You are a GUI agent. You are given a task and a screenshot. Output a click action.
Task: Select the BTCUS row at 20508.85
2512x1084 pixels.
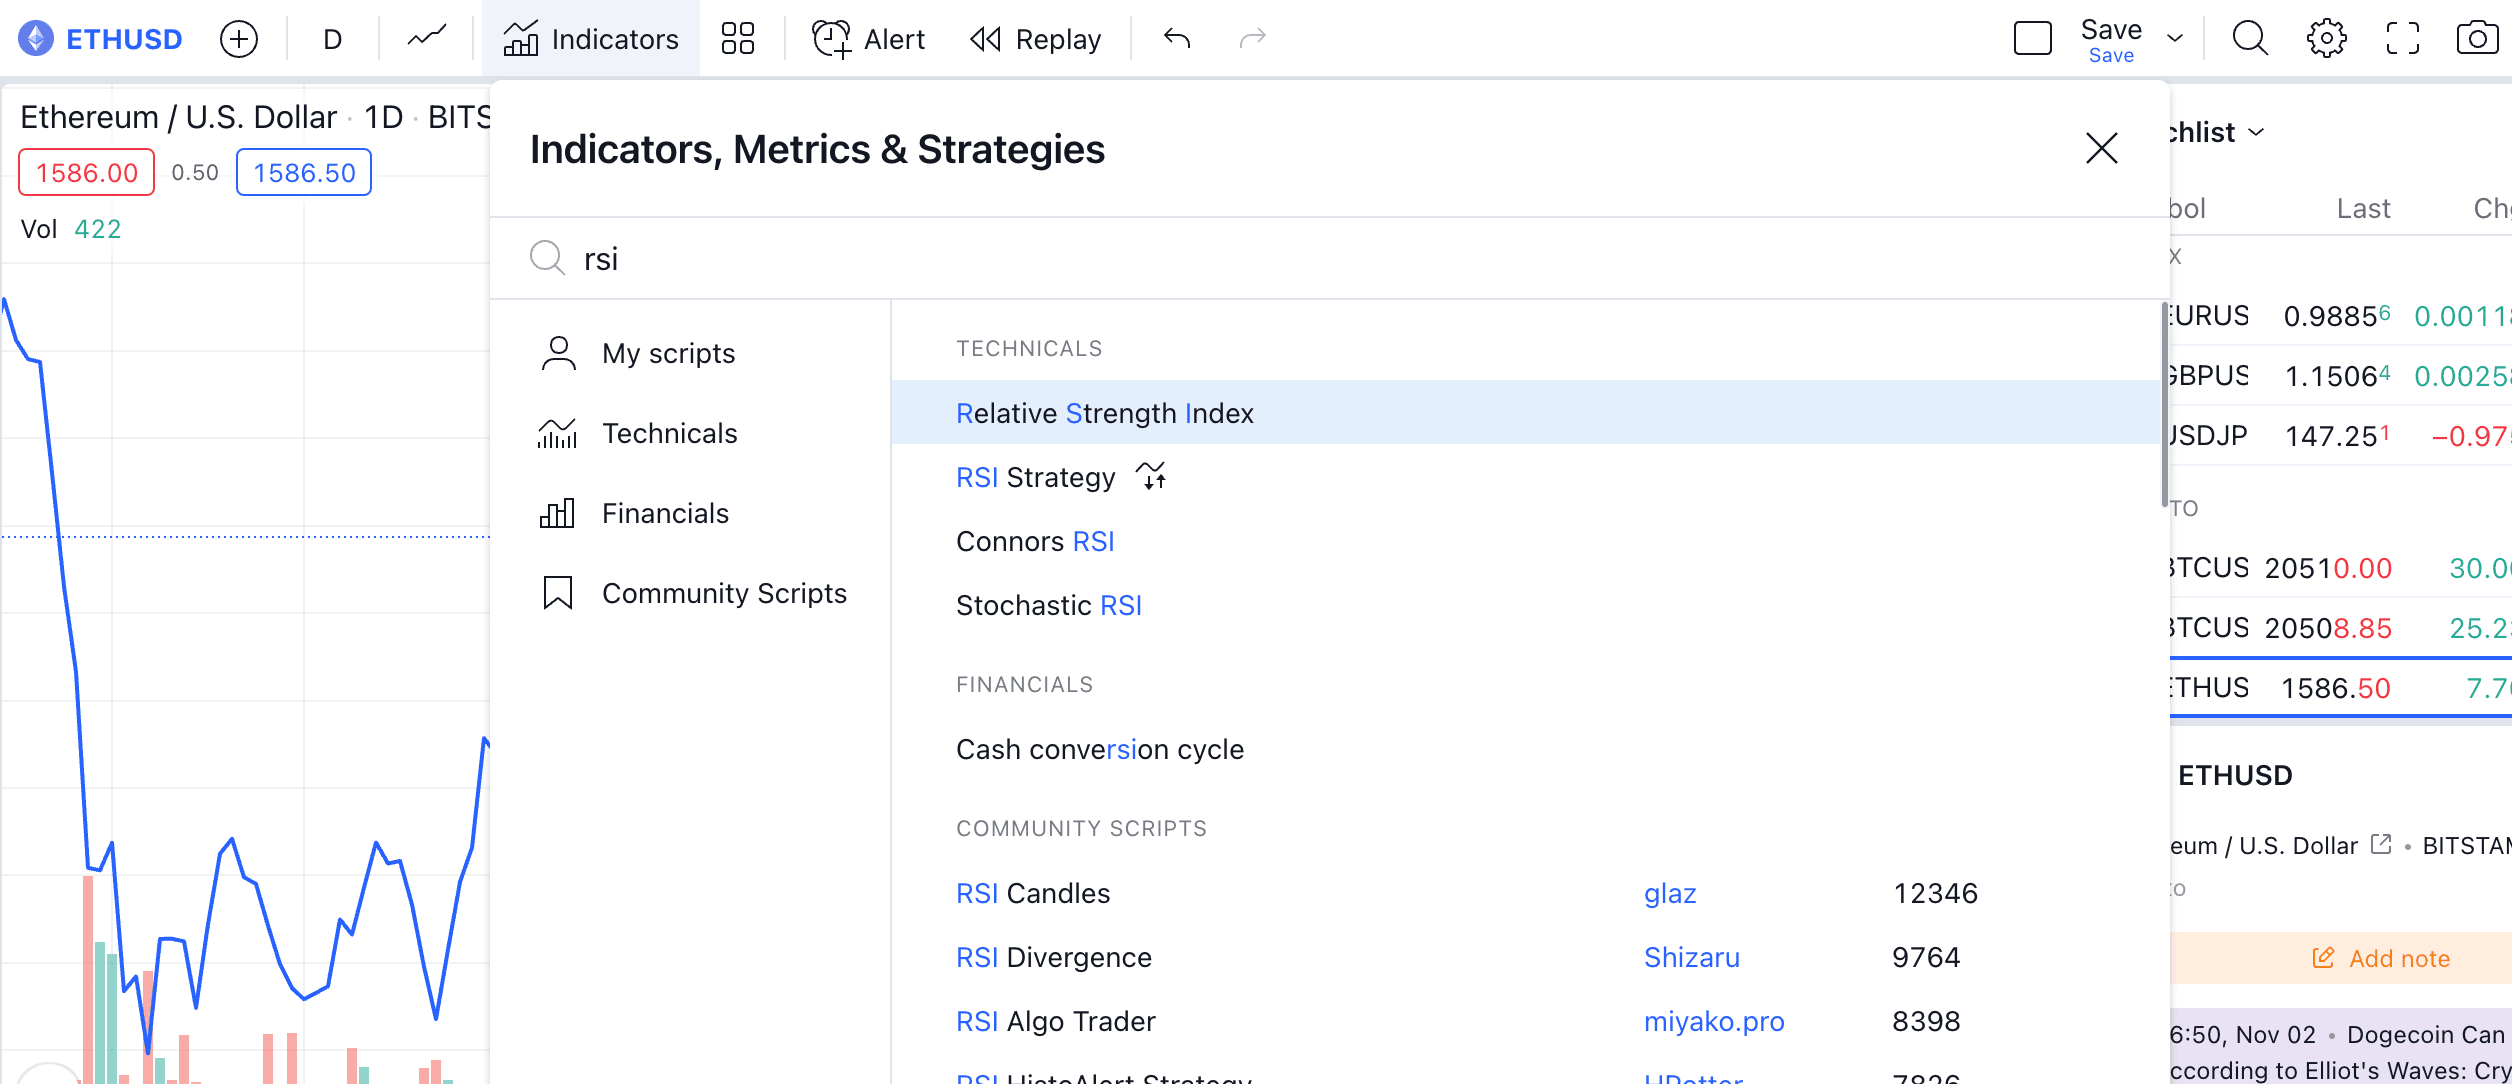tap(2340, 628)
